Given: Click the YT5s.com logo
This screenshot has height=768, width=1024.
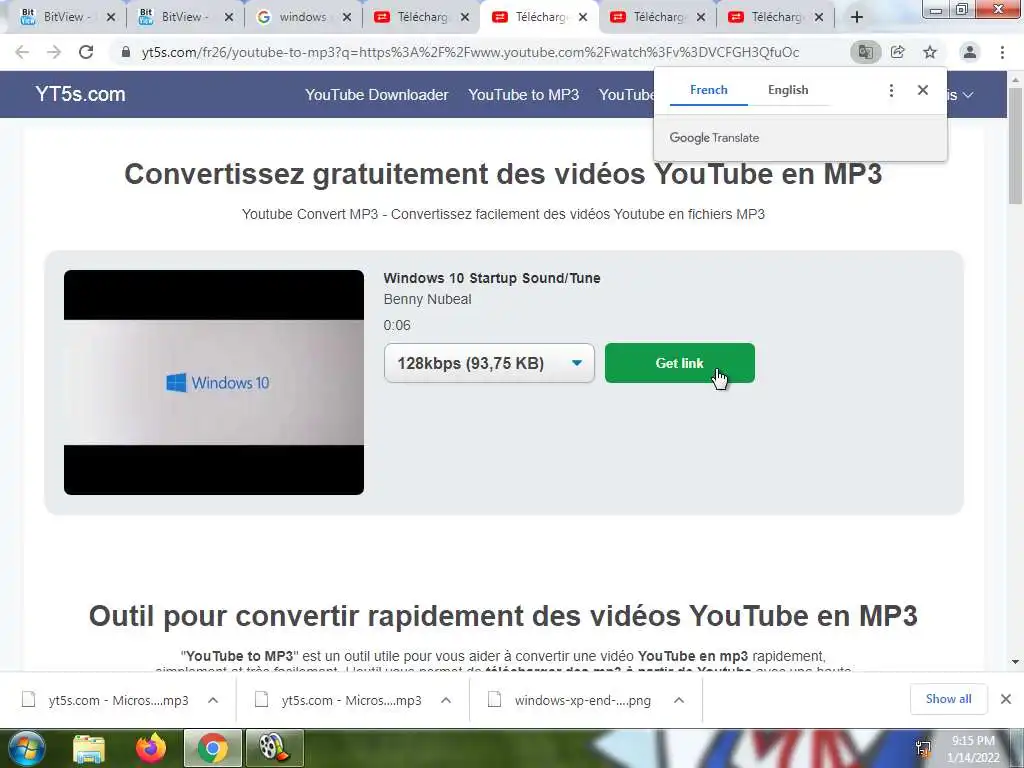Looking at the screenshot, I should [80, 94].
